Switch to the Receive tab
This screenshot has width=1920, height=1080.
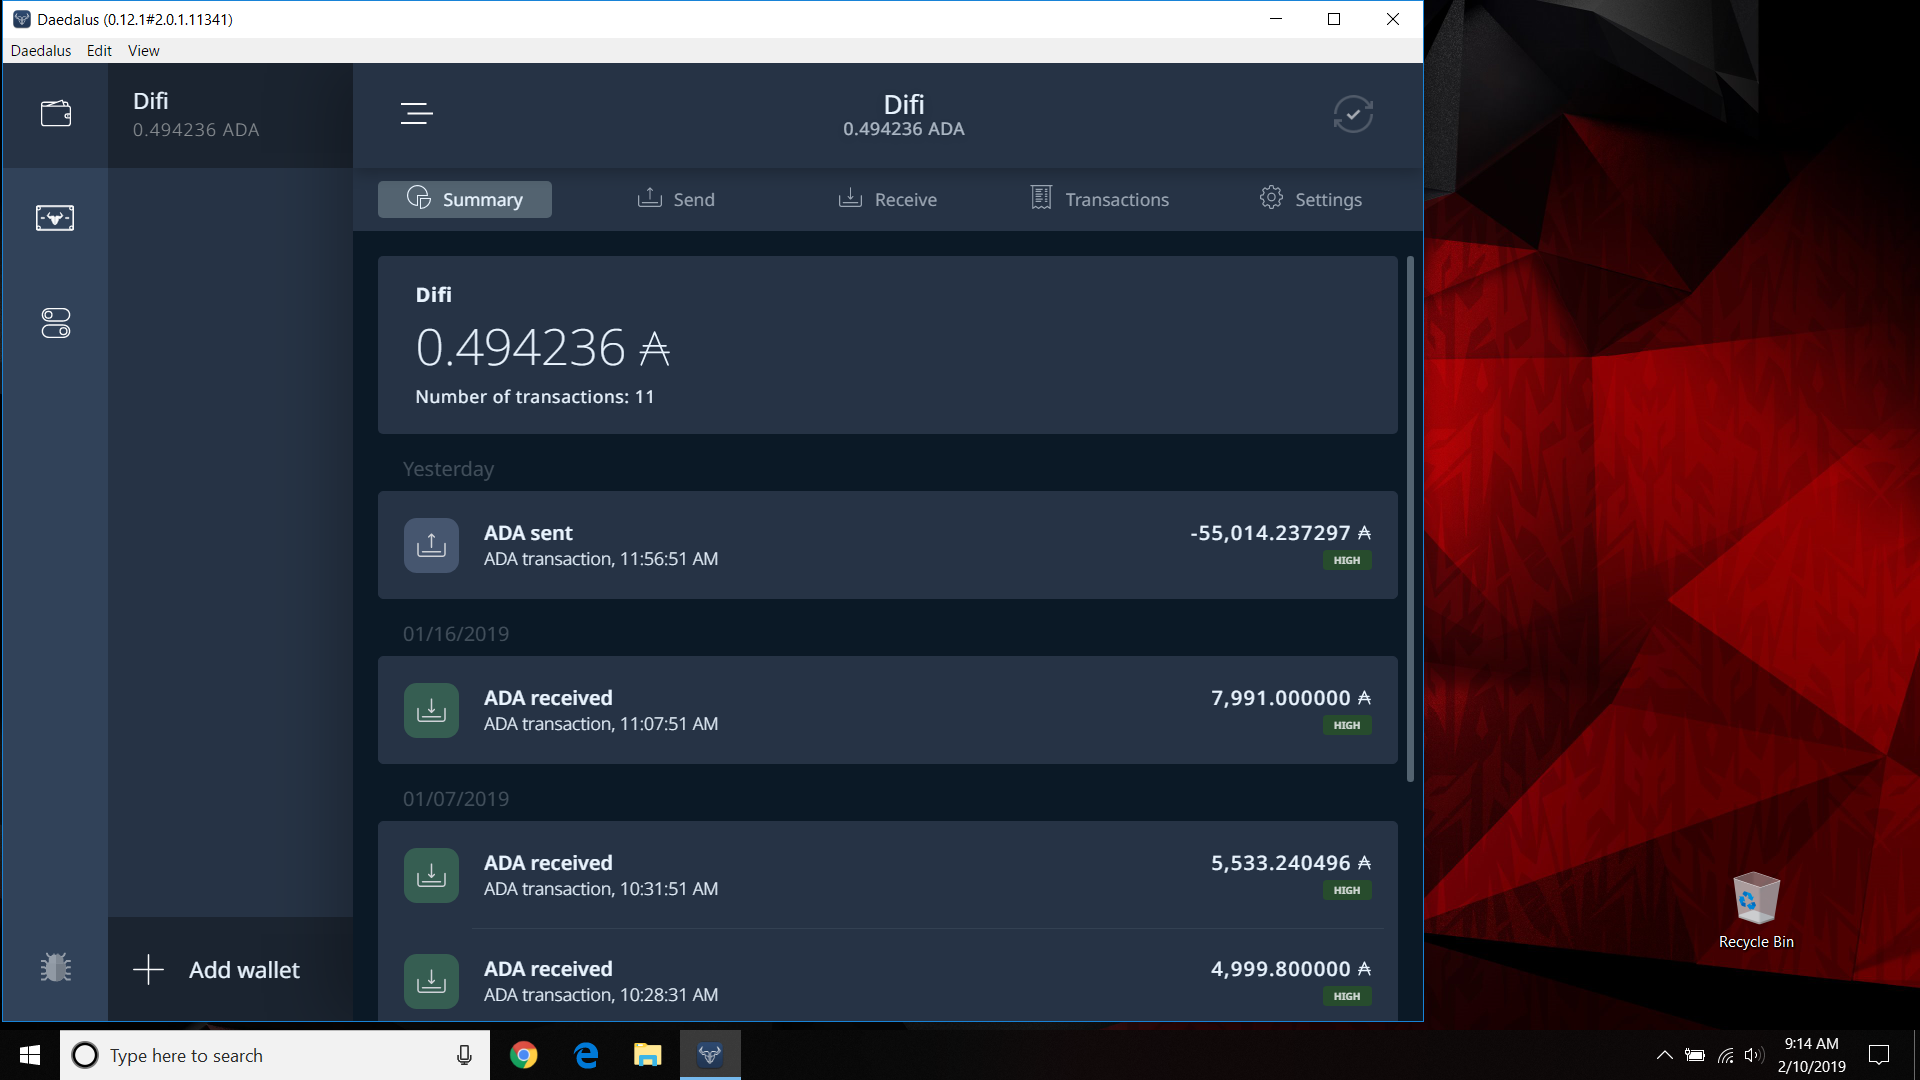tap(887, 199)
